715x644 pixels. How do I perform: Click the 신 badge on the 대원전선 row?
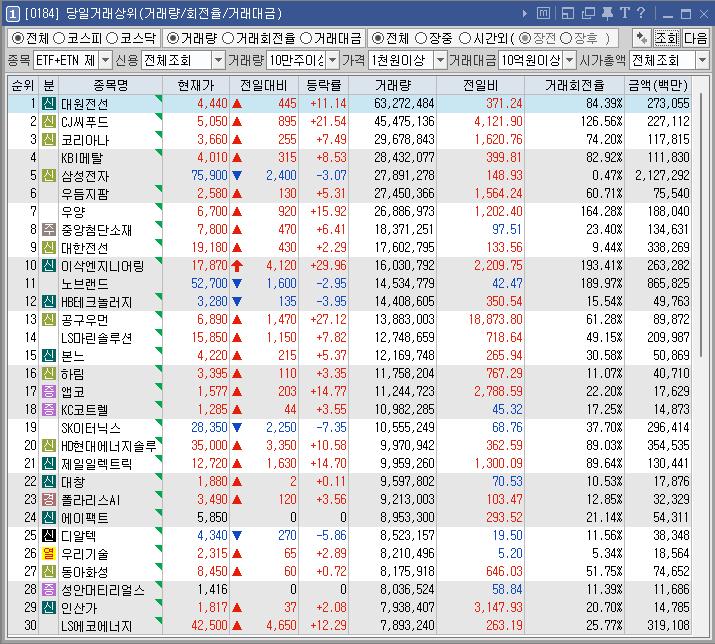coord(48,104)
